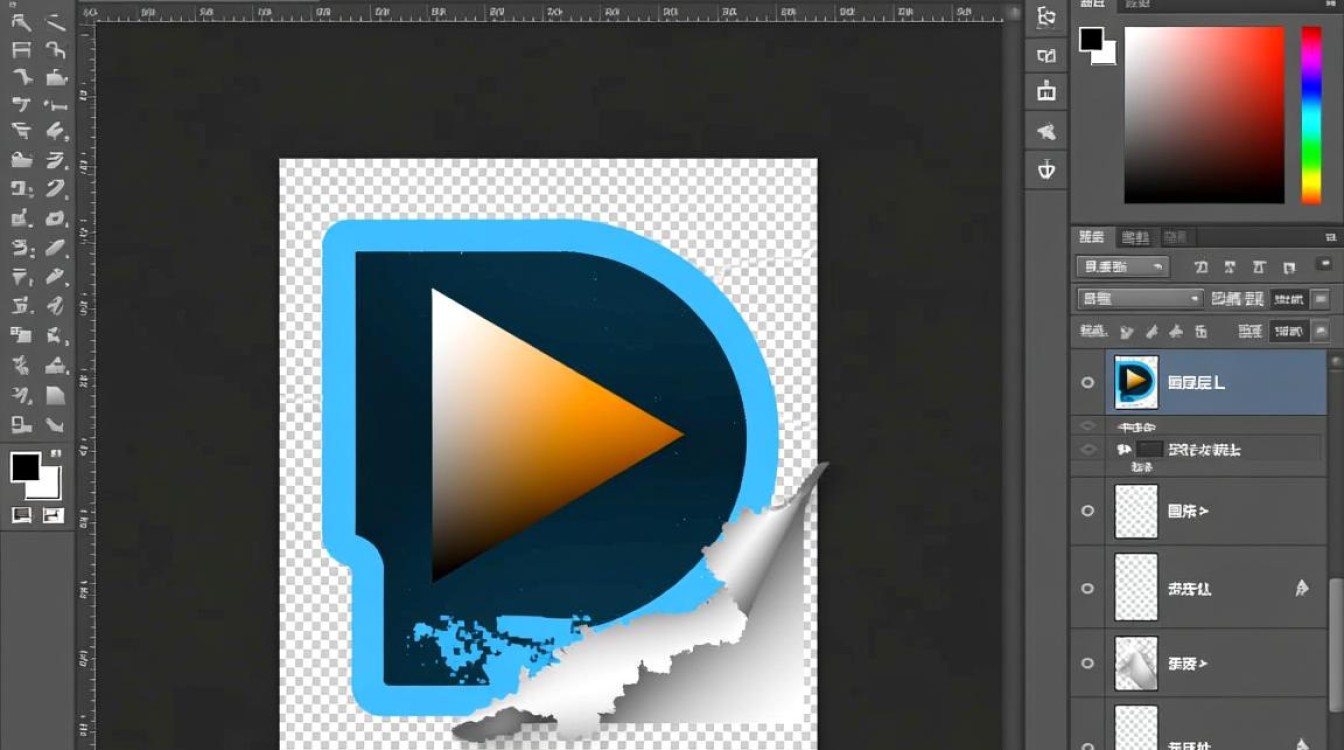This screenshot has height=750, width=1344.
Task: Click the first layer filter icon beside the filter dropdown
Action: [x=1200, y=268]
